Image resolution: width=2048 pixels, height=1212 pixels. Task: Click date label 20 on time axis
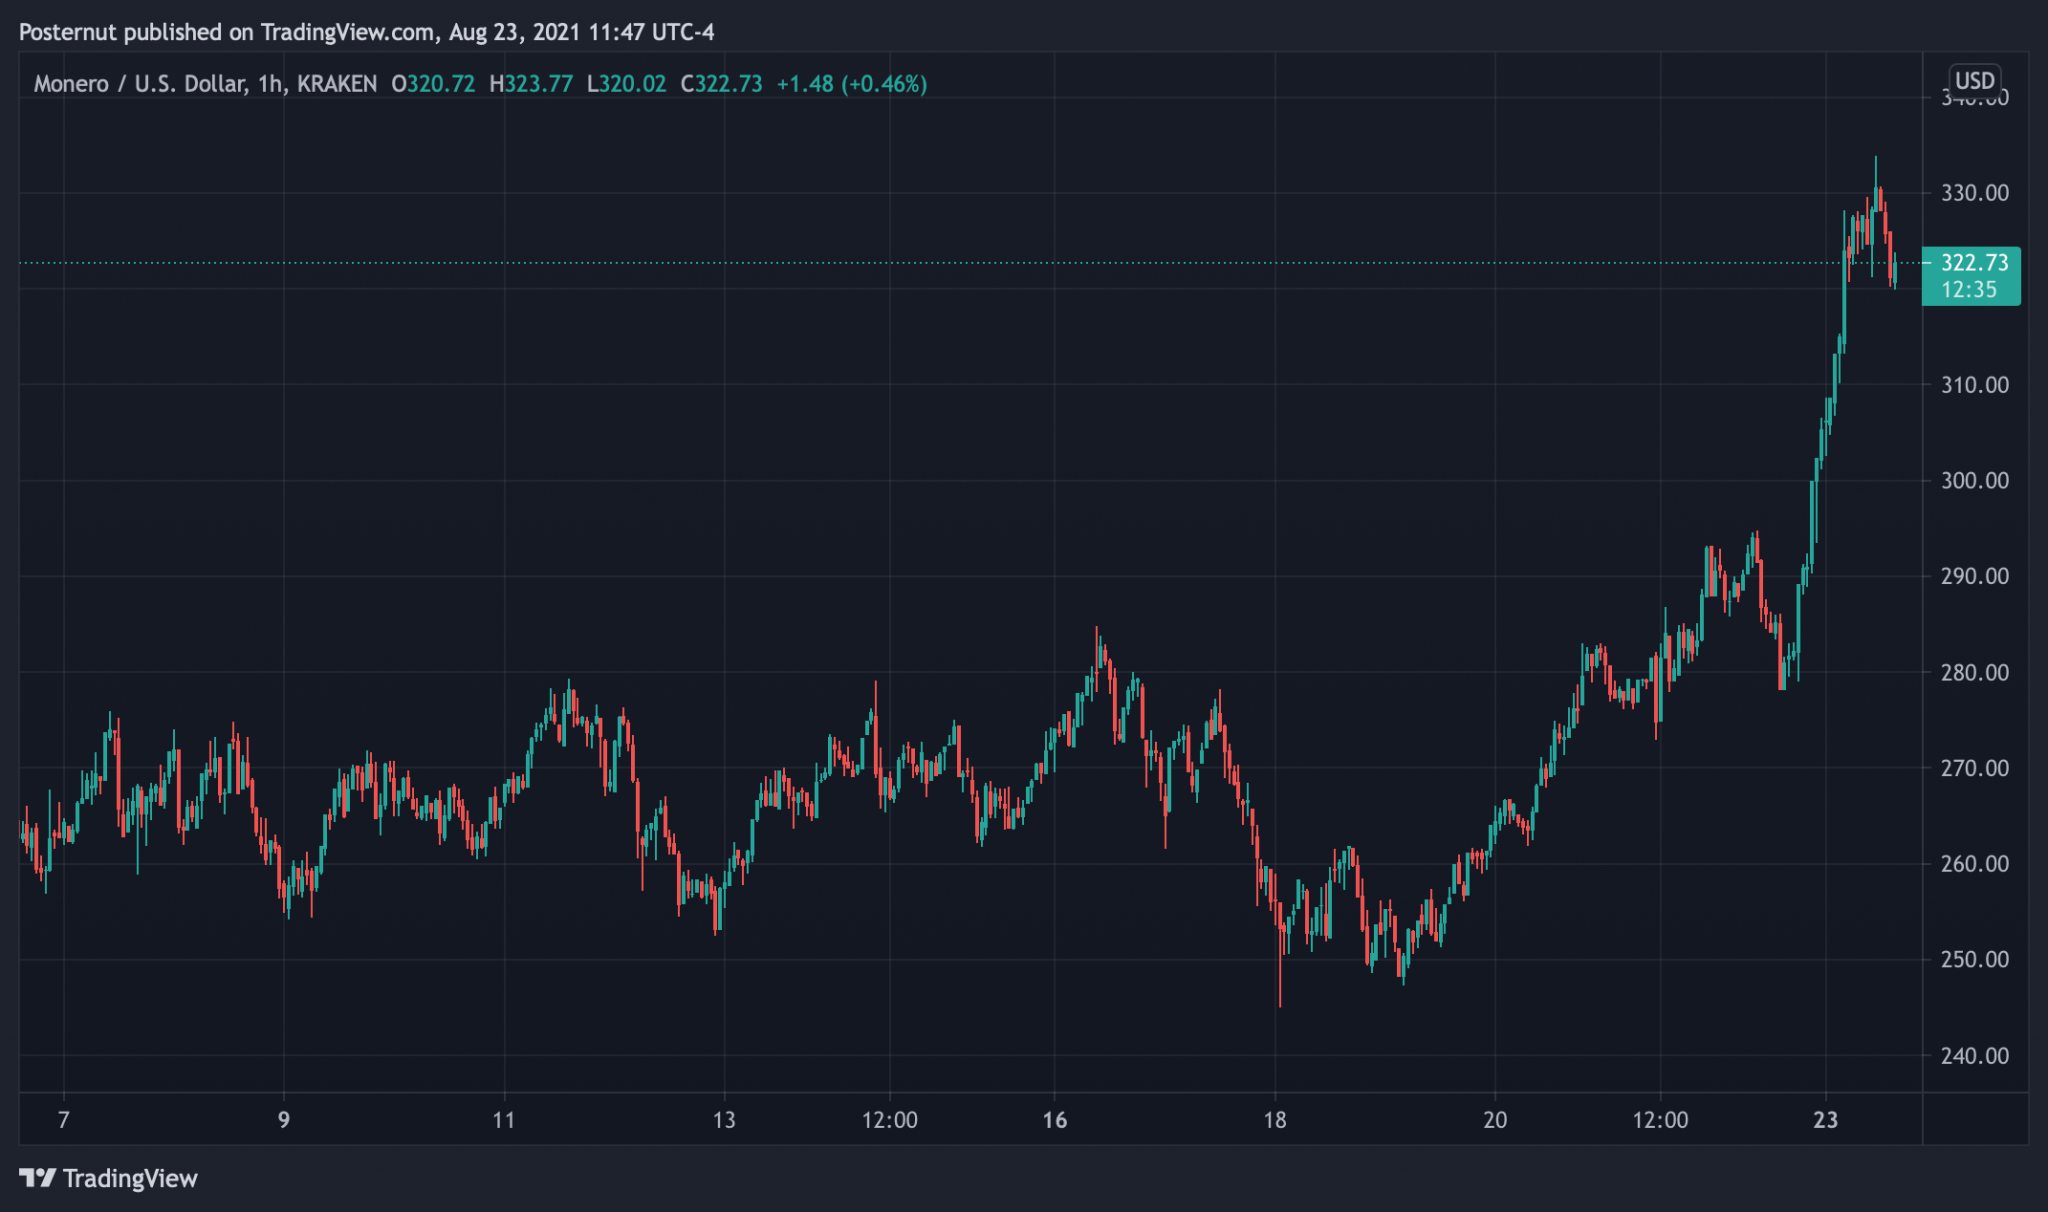coord(1495,1120)
